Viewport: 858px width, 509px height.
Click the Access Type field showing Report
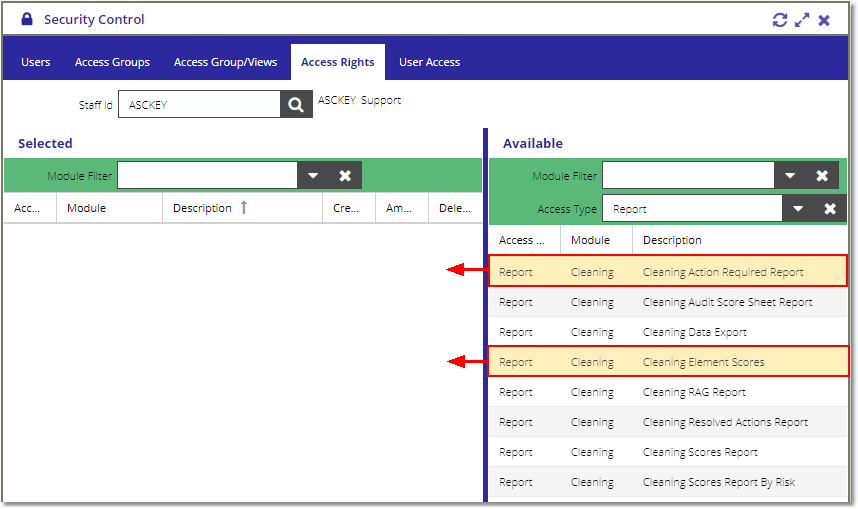pyautogui.click(x=692, y=209)
